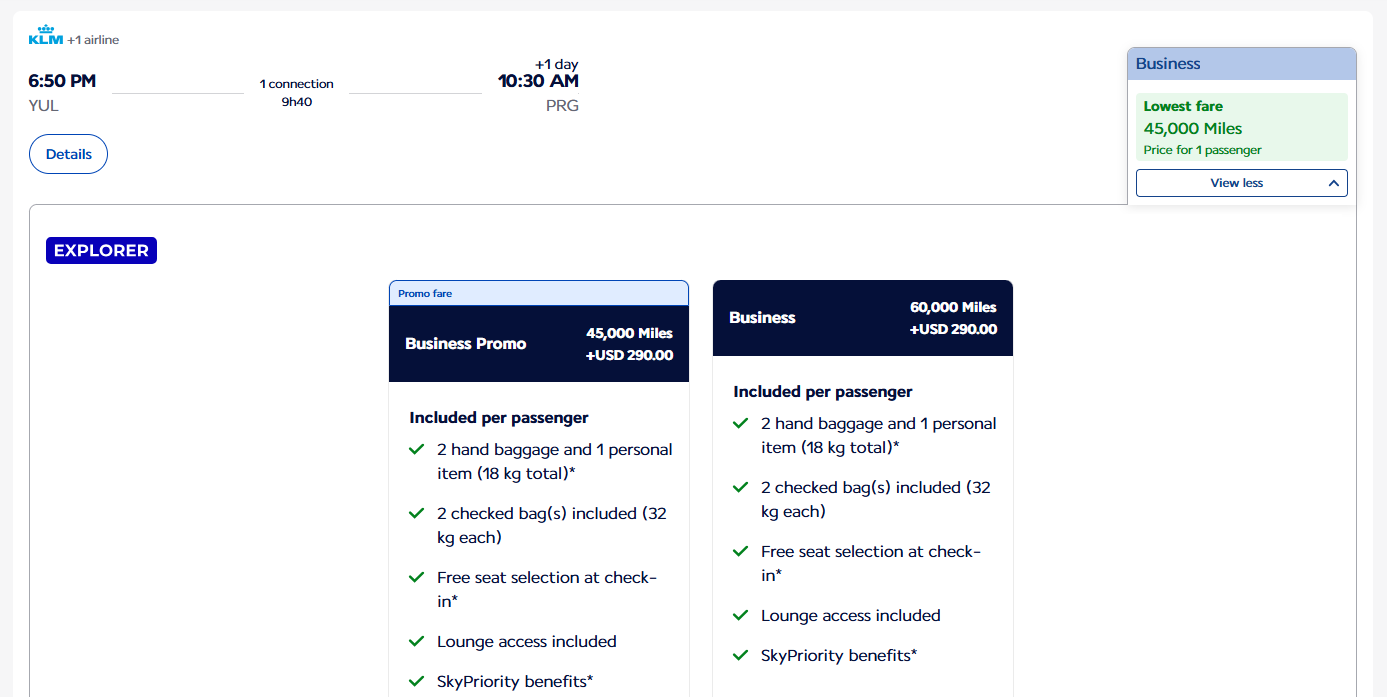
Task: Click the YUL airport code
Action: click(44, 106)
